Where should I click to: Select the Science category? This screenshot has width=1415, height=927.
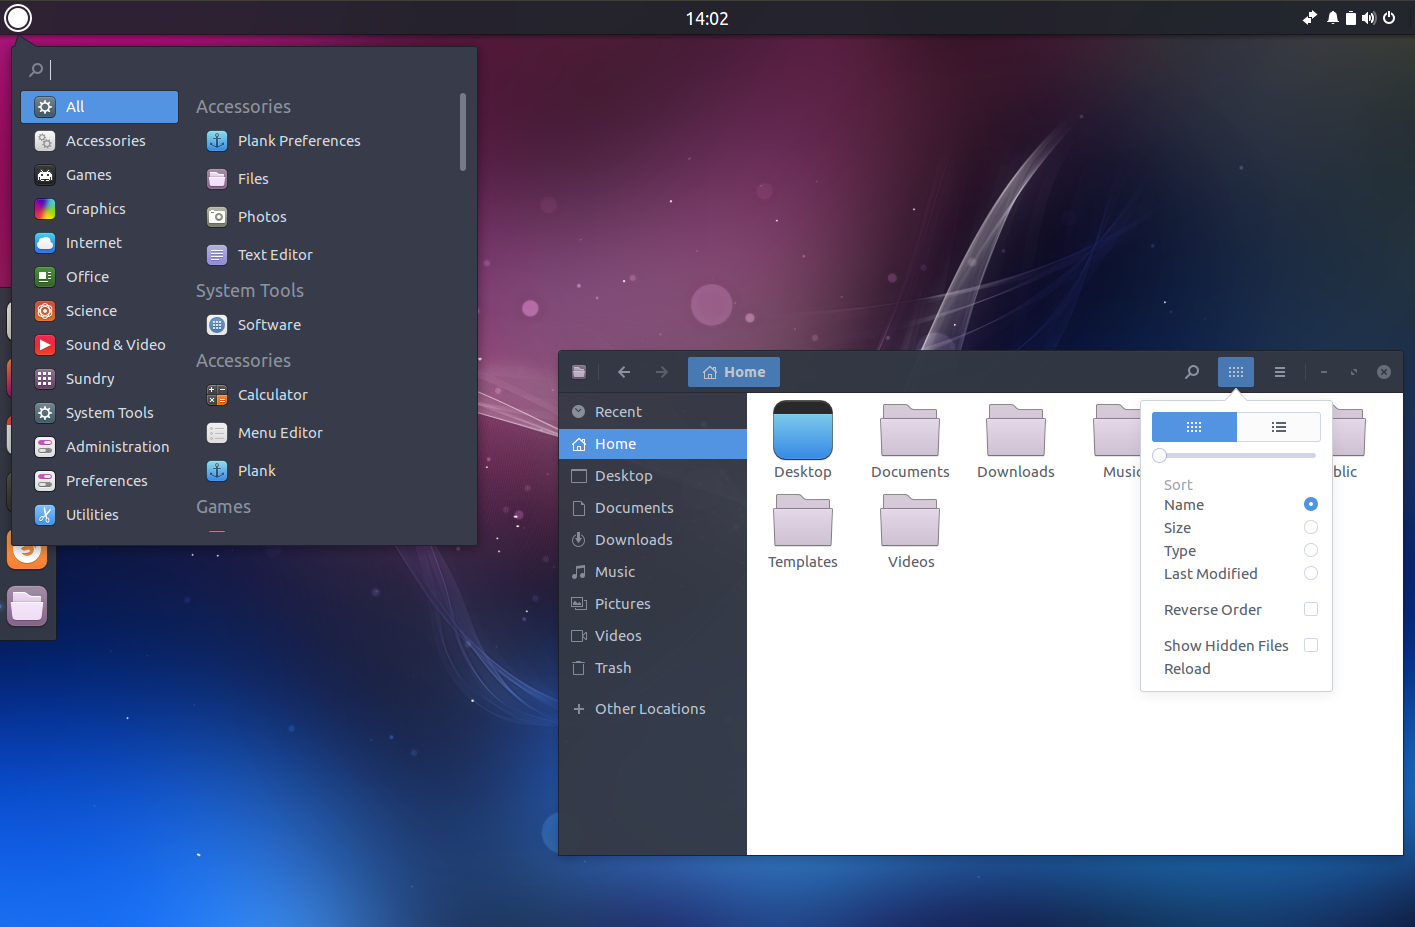tap(100, 311)
